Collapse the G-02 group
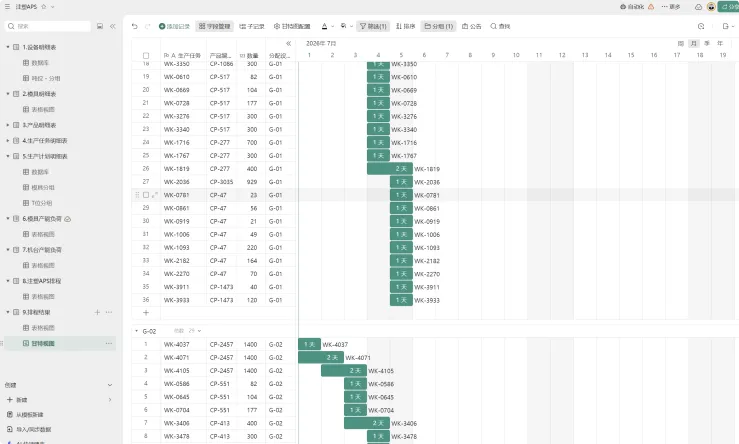 137,331
